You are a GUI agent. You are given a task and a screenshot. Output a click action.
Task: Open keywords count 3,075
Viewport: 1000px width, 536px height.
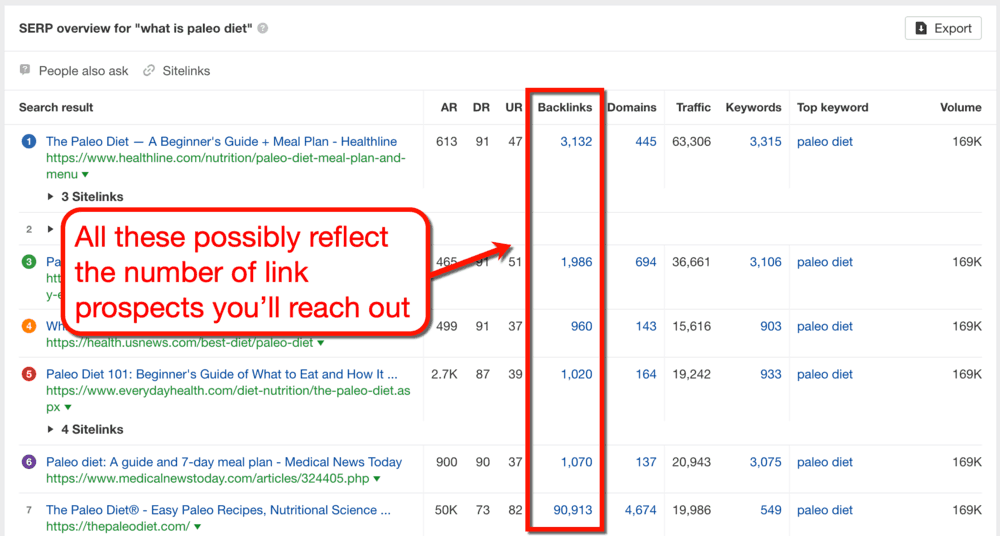point(765,462)
